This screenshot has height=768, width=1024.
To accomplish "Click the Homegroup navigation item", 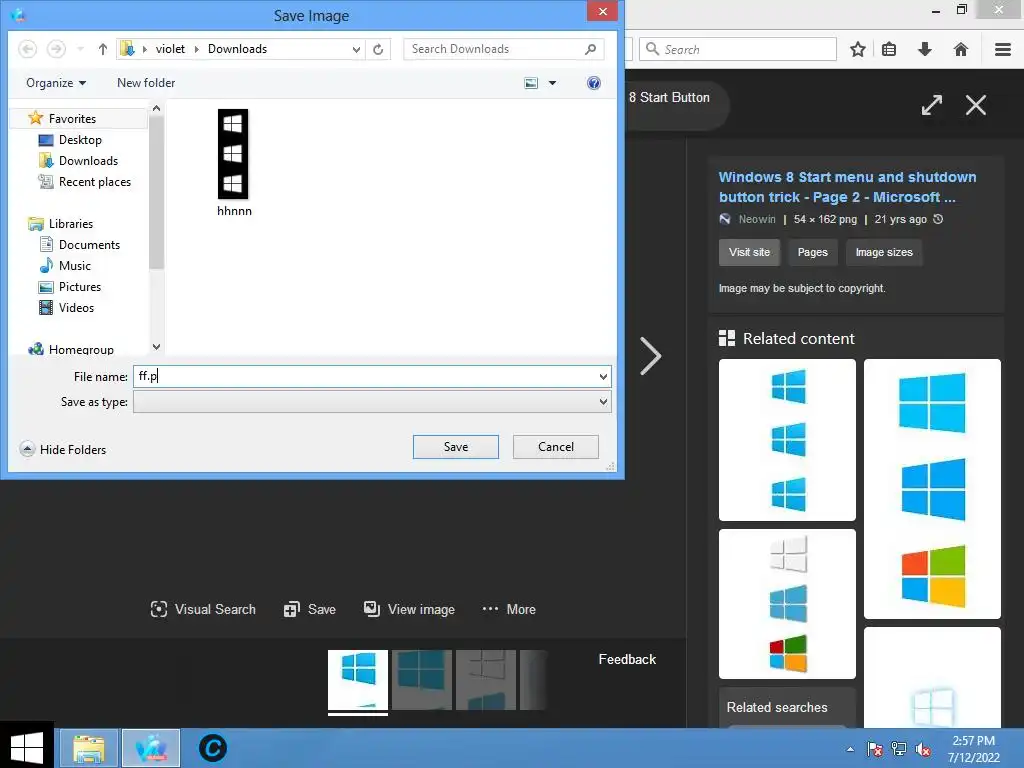I will click(x=80, y=349).
